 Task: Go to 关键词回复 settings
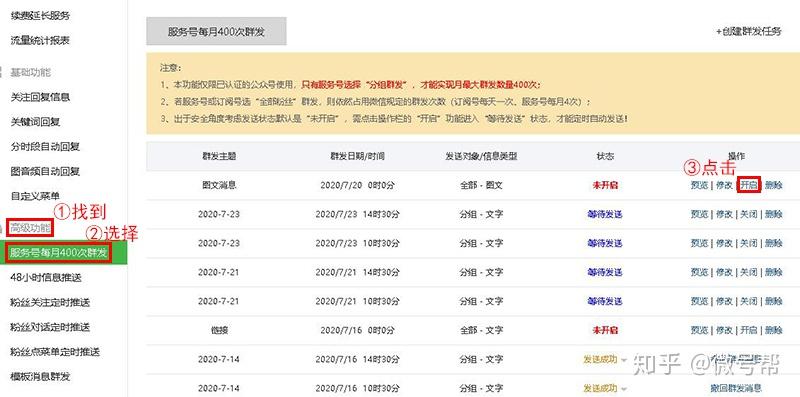[36, 122]
